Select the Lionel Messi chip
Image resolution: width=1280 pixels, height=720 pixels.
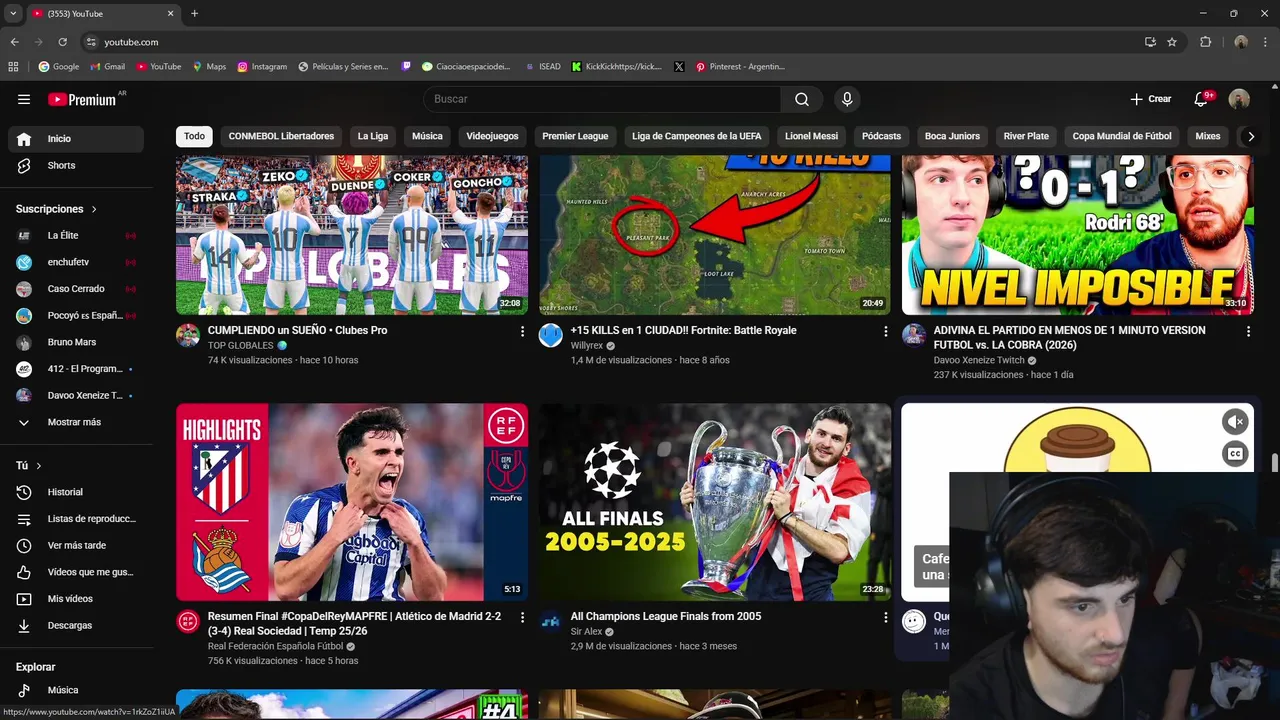tap(811, 136)
